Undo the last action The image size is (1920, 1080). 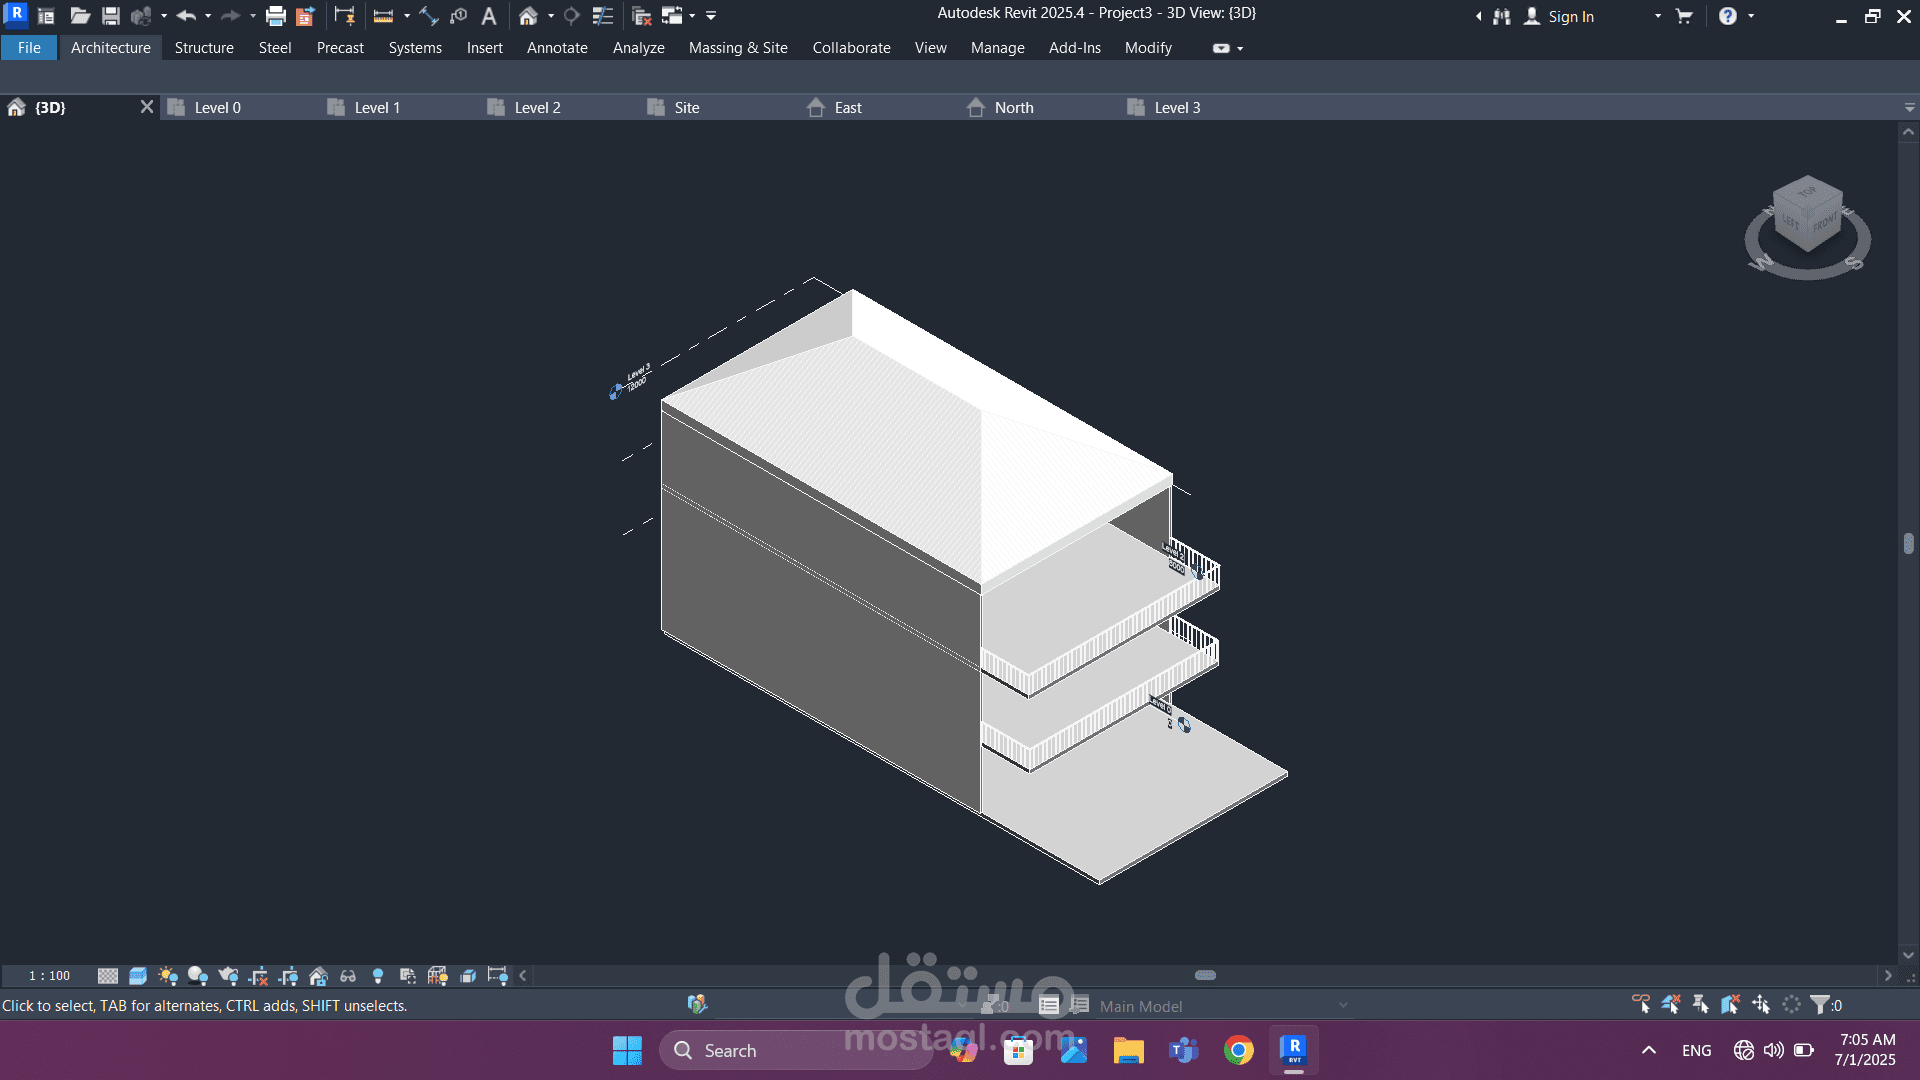(186, 16)
